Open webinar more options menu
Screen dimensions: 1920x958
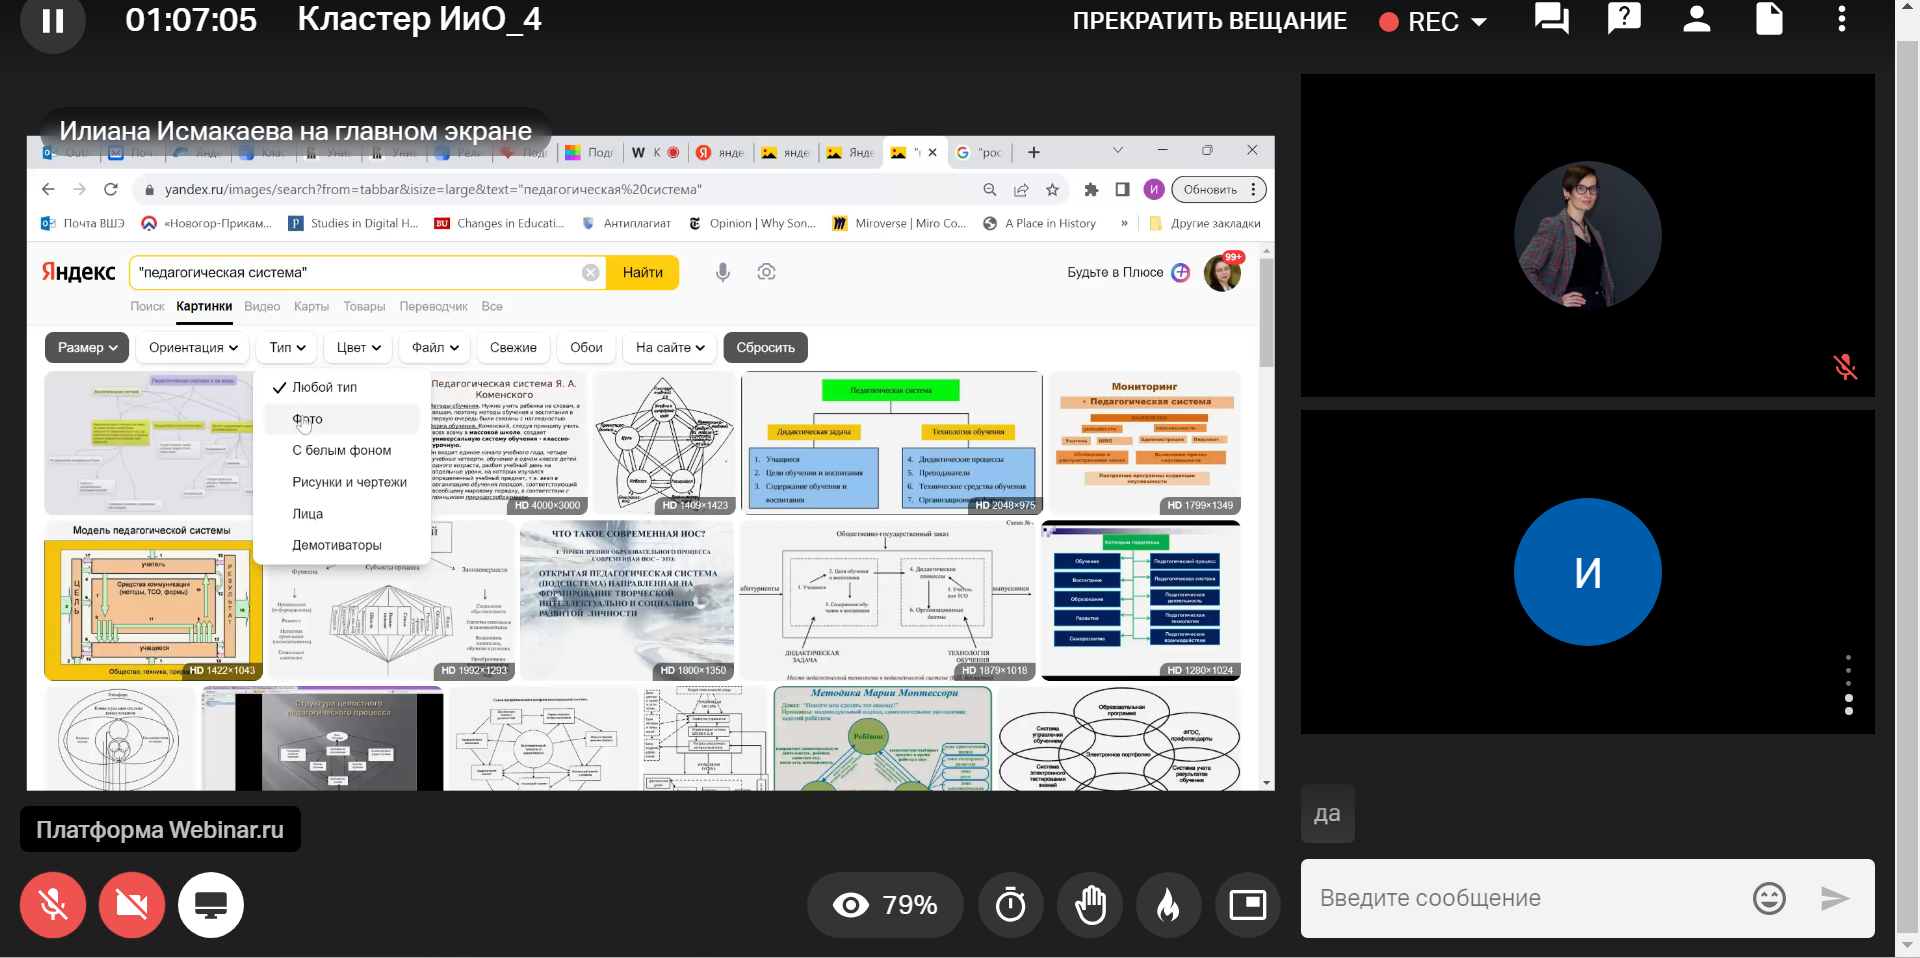[x=1841, y=19]
